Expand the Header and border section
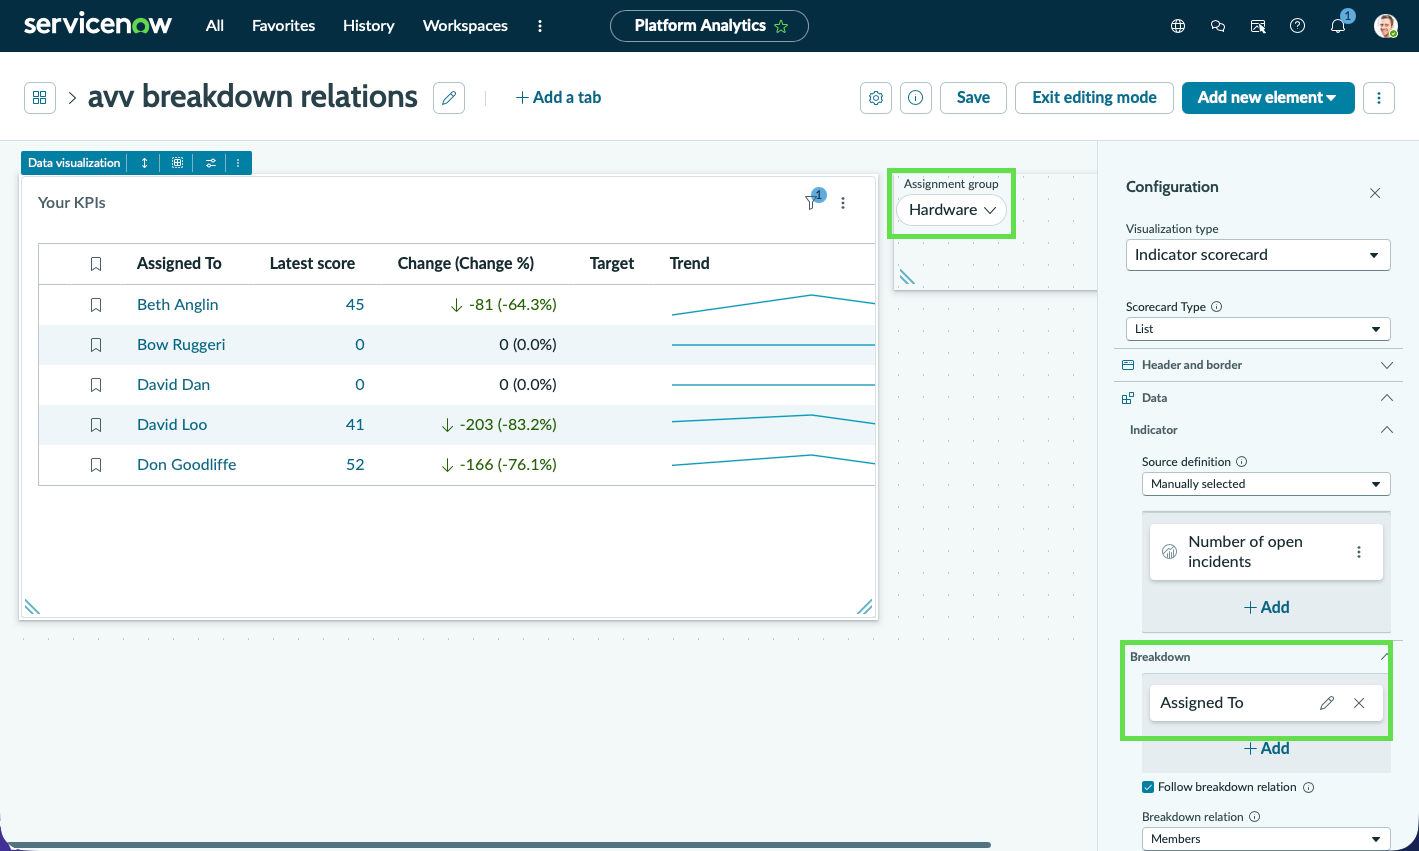 (1258, 365)
